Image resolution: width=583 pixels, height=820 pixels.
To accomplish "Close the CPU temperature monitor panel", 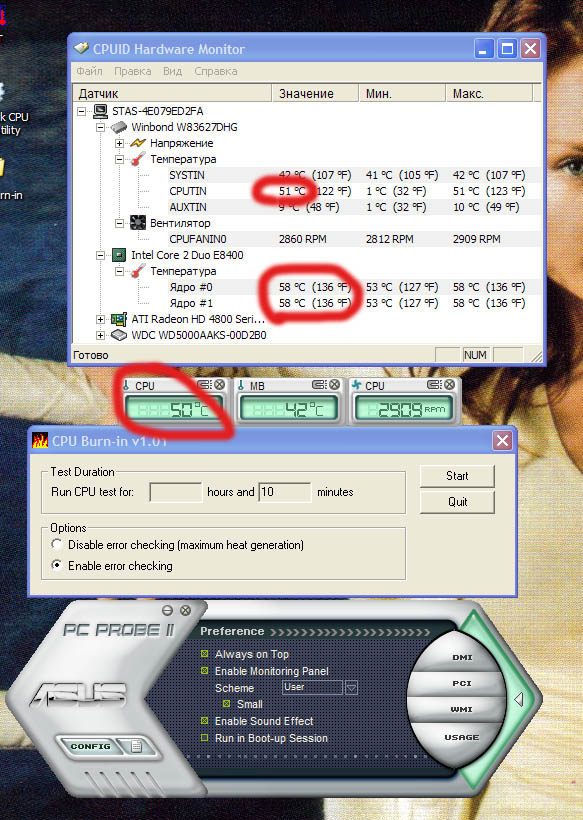I will coord(220,384).
